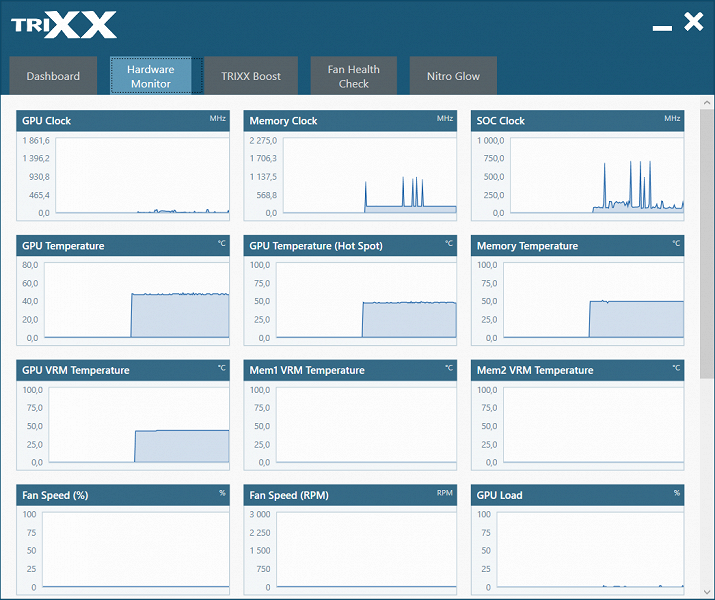Go to the Nitro Glow tab

point(453,76)
